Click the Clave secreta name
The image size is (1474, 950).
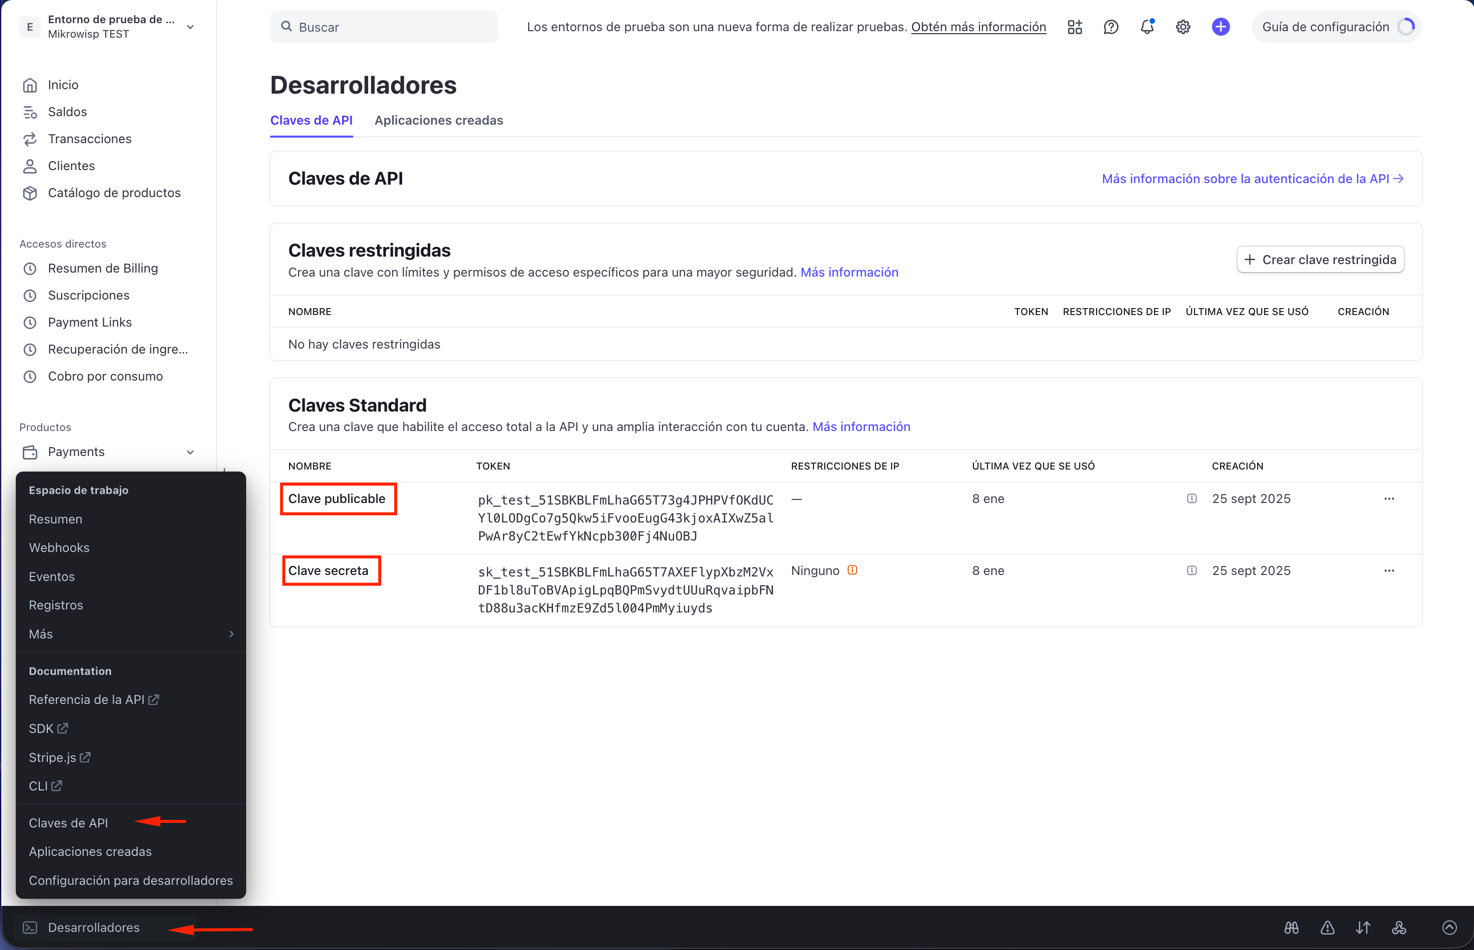point(328,571)
